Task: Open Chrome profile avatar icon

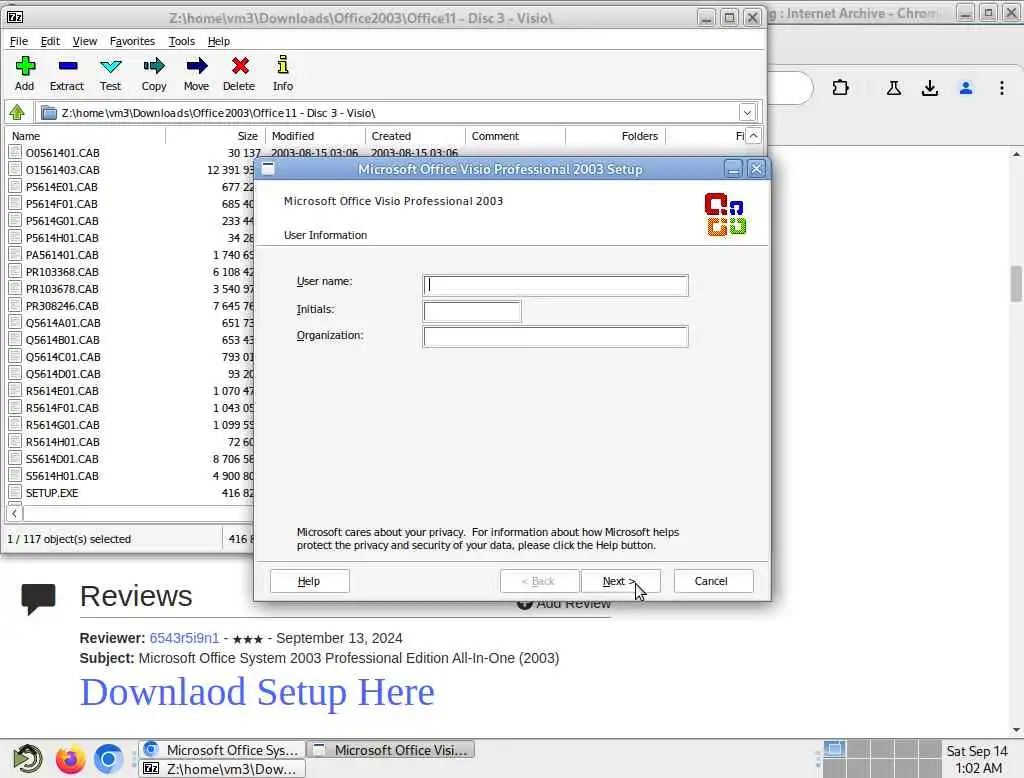Action: [966, 88]
